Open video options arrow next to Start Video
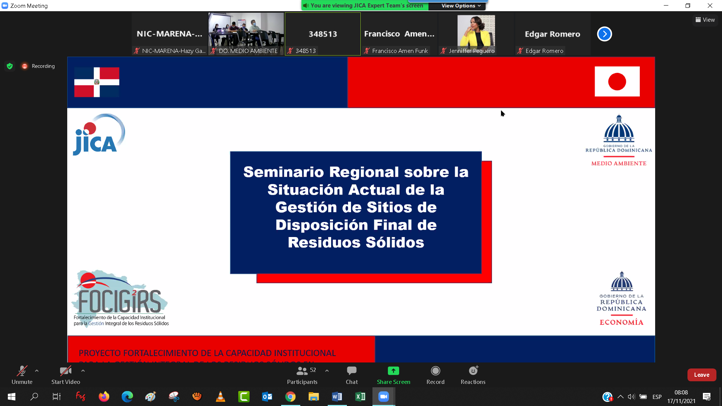The image size is (722, 406). point(83,371)
